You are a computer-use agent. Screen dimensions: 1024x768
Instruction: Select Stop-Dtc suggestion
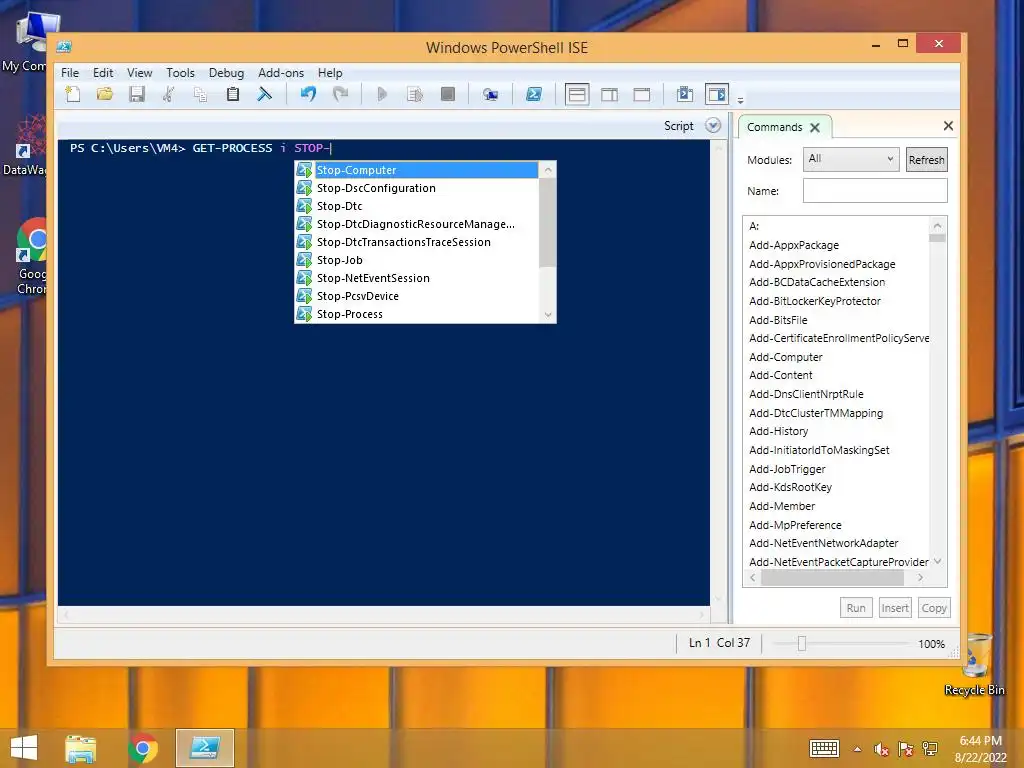point(417,206)
